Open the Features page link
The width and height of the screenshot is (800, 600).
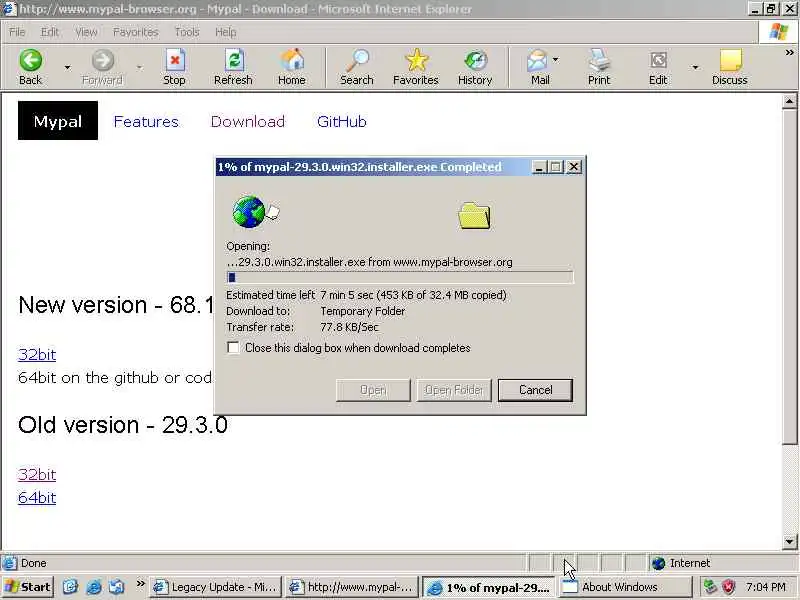click(x=146, y=121)
